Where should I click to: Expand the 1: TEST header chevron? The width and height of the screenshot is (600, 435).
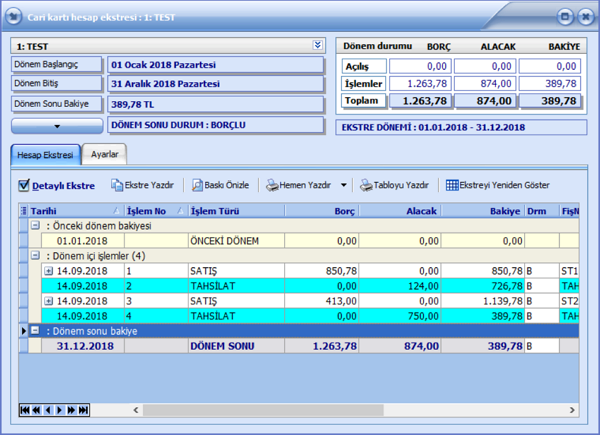[318, 45]
